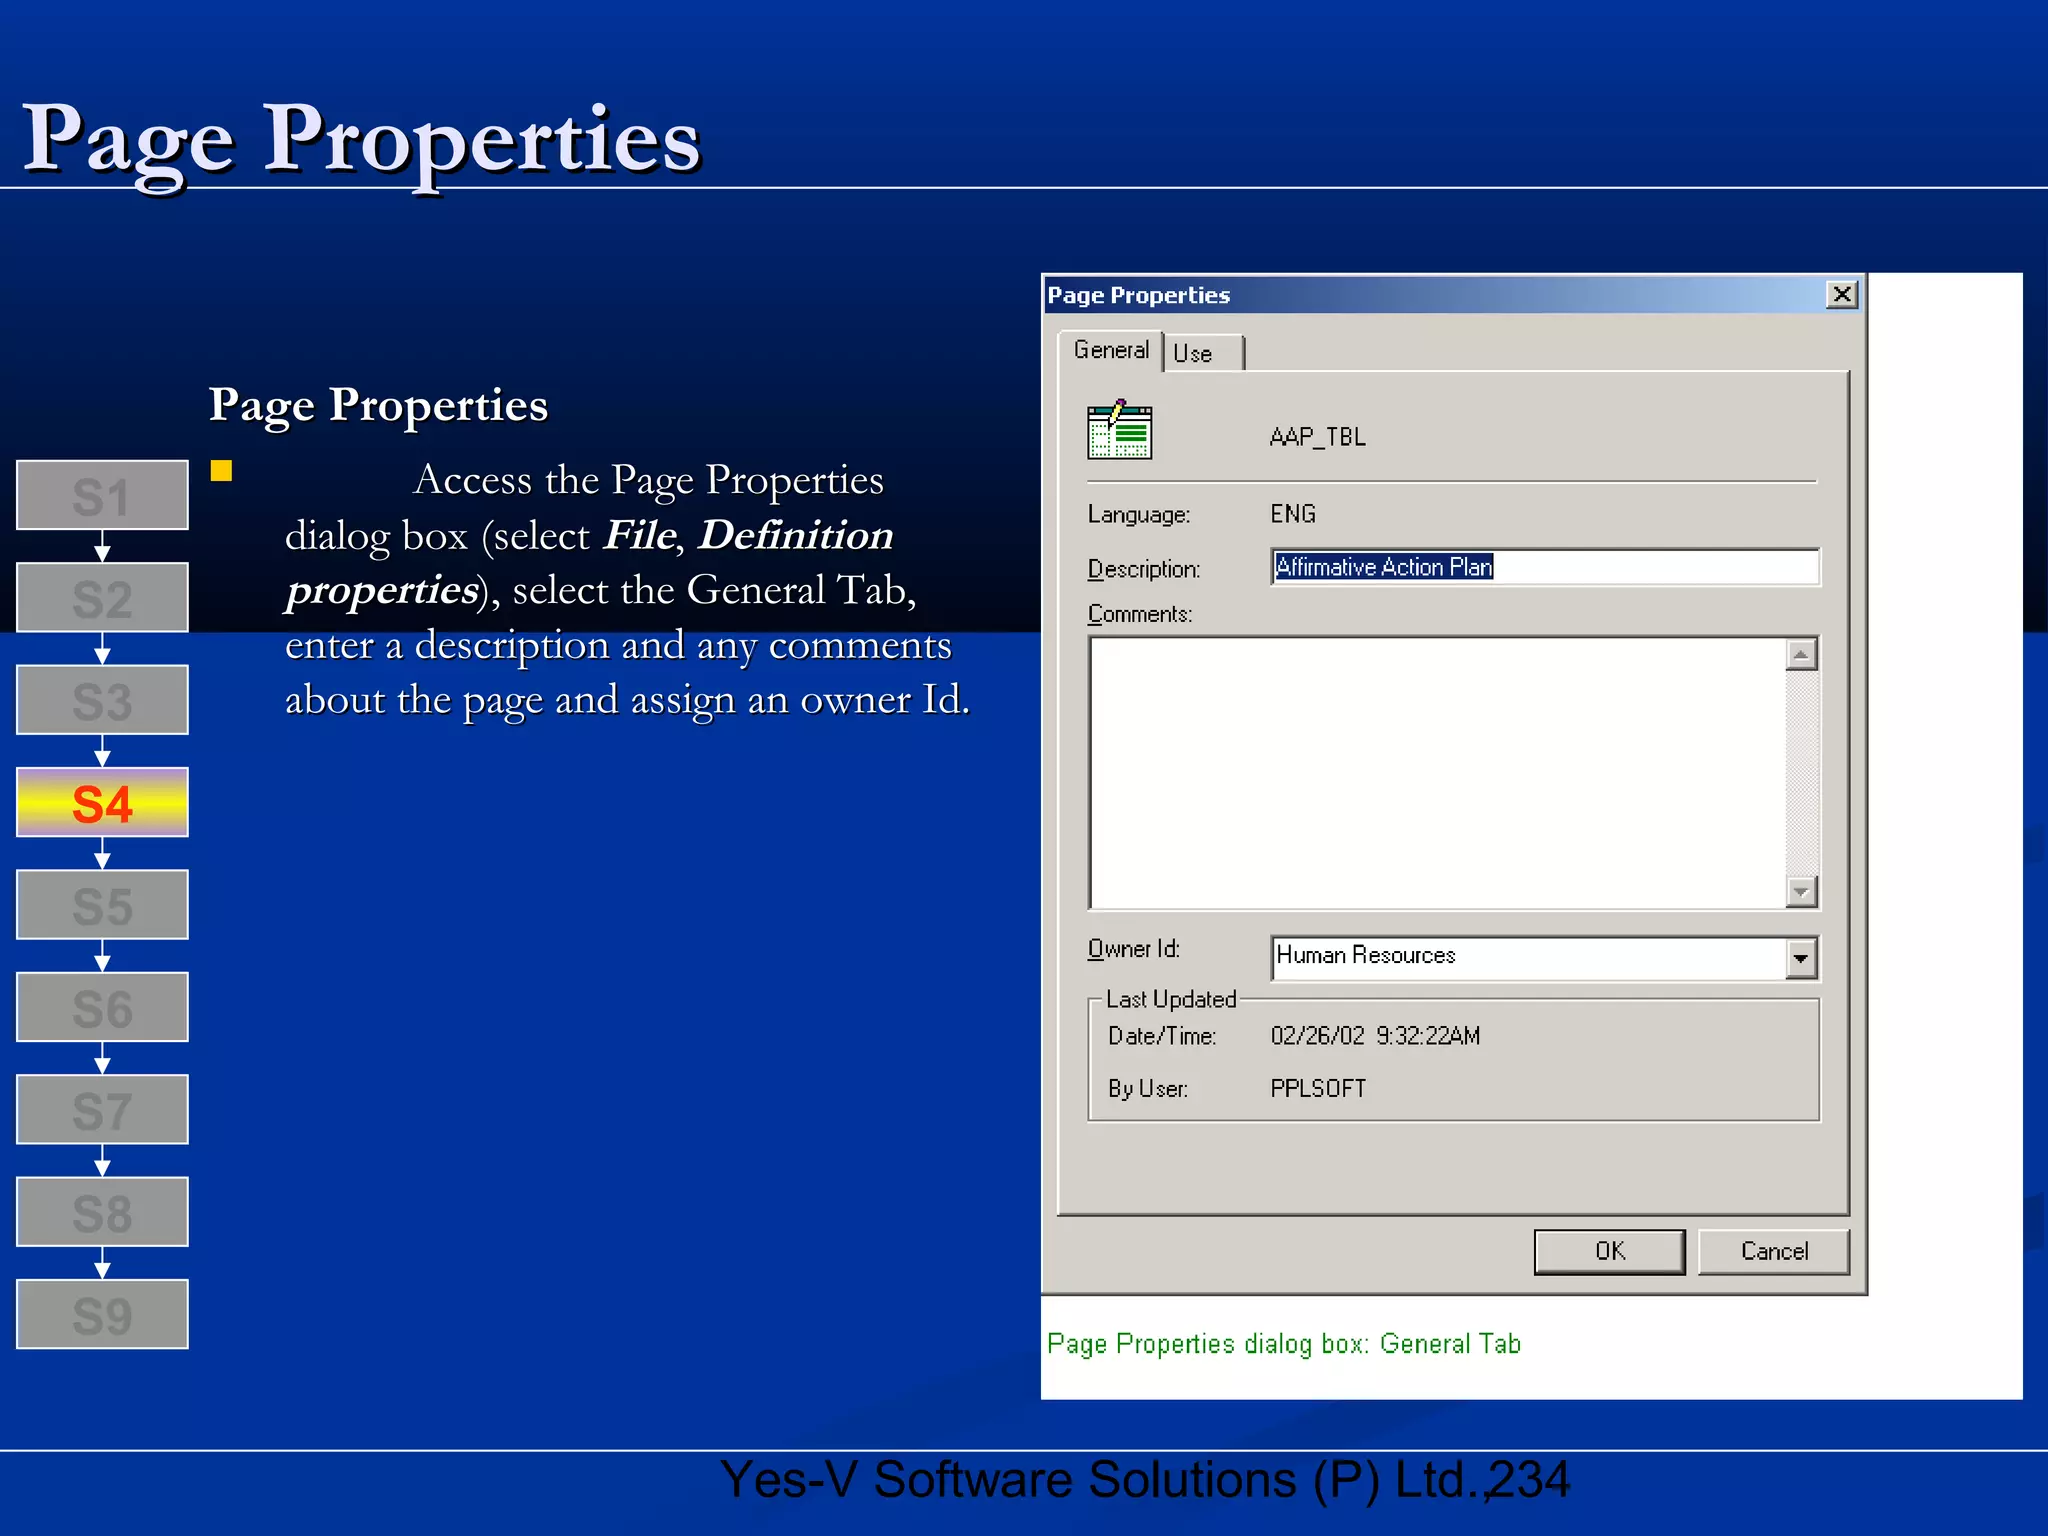The image size is (2048, 1536).
Task: Click the S8 step box
Action: pyautogui.click(x=102, y=1211)
